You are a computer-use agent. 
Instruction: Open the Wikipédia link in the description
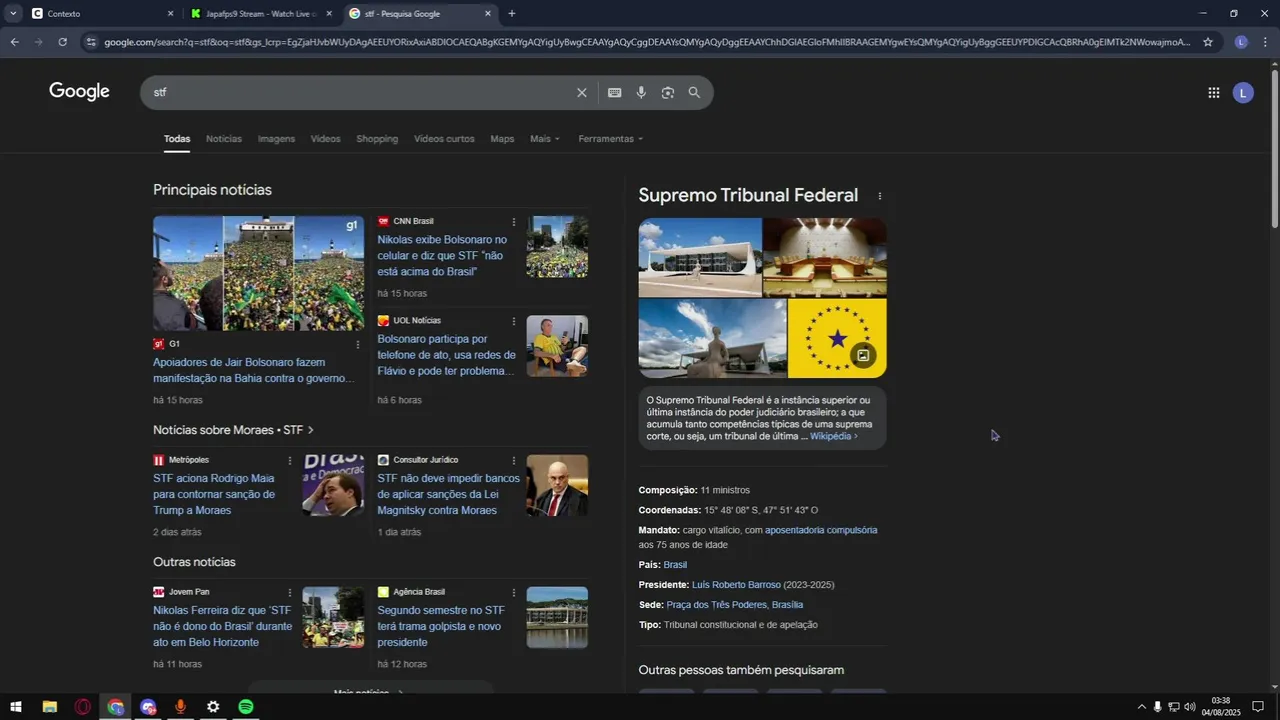point(833,436)
